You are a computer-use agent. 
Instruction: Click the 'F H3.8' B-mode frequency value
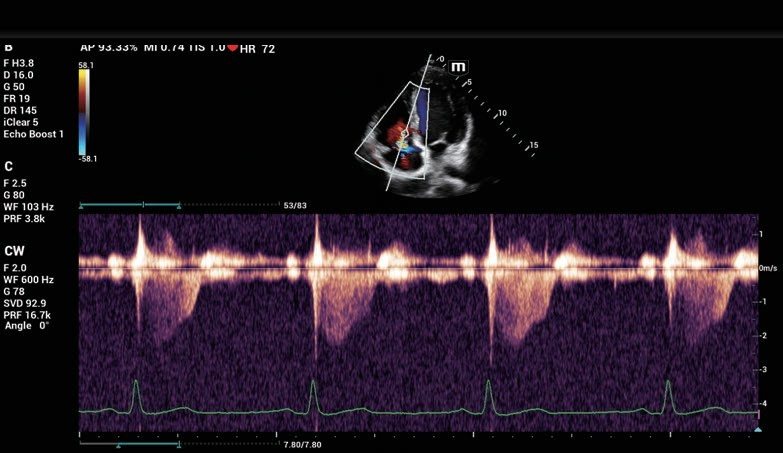pyautogui.click(x=18, y=63)
